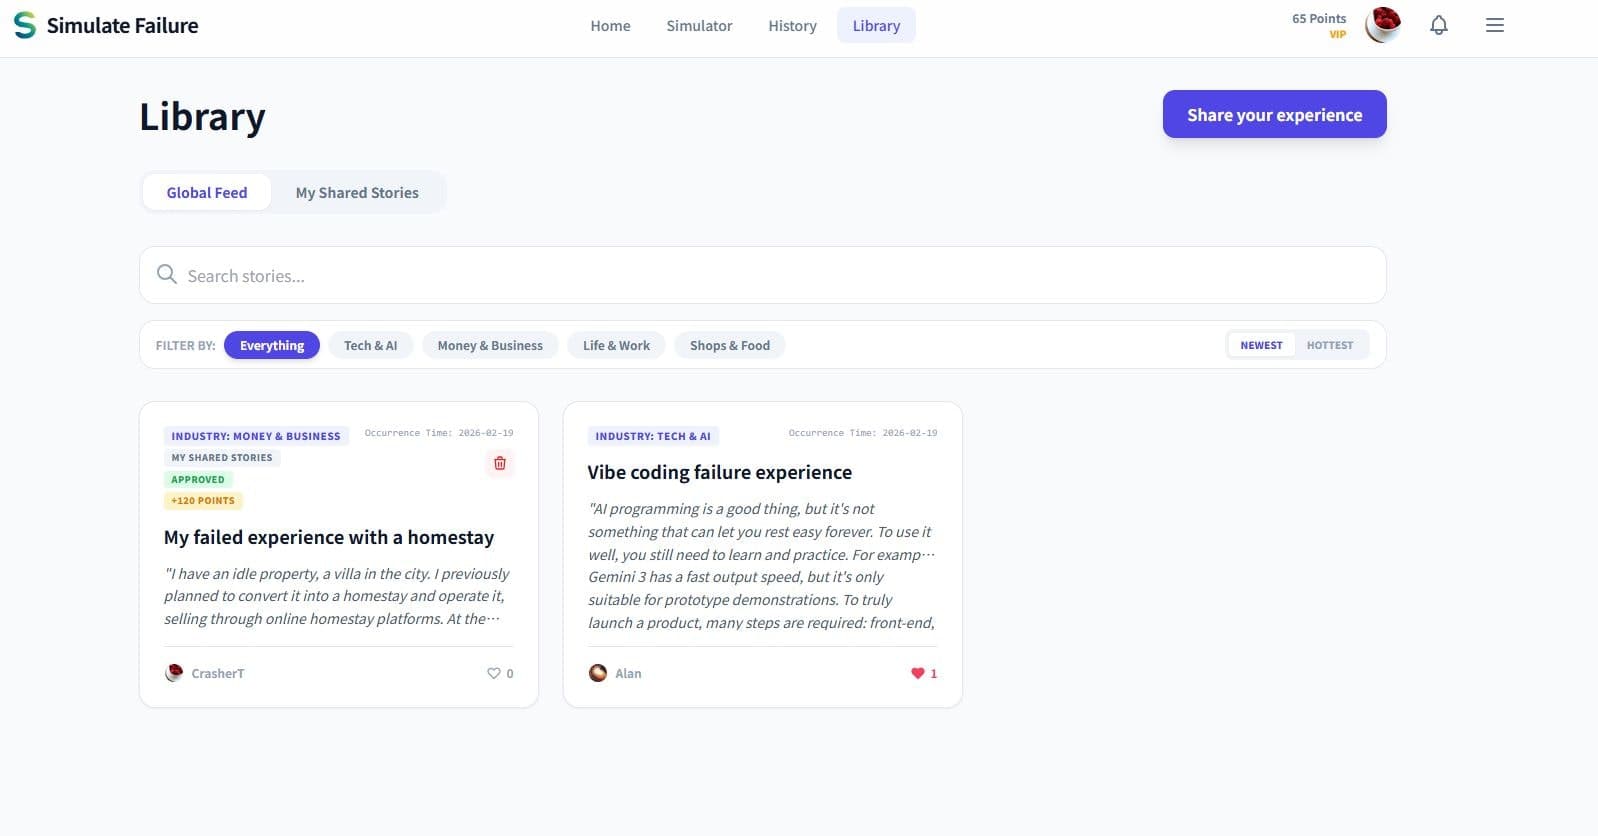Filter by Money & Business
The width and height of the screenshot is (1598, 836).
[490, 345]
